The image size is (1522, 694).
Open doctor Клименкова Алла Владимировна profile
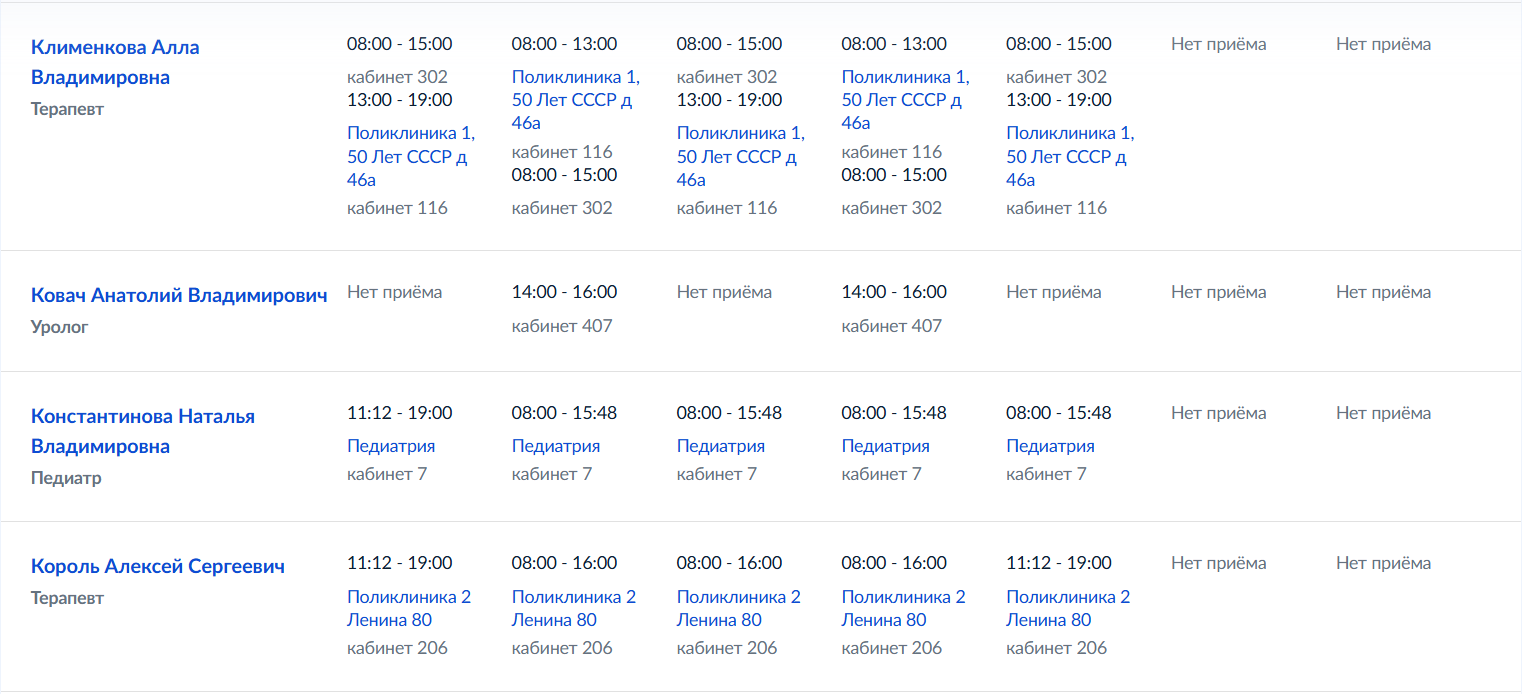click(115, 62)
